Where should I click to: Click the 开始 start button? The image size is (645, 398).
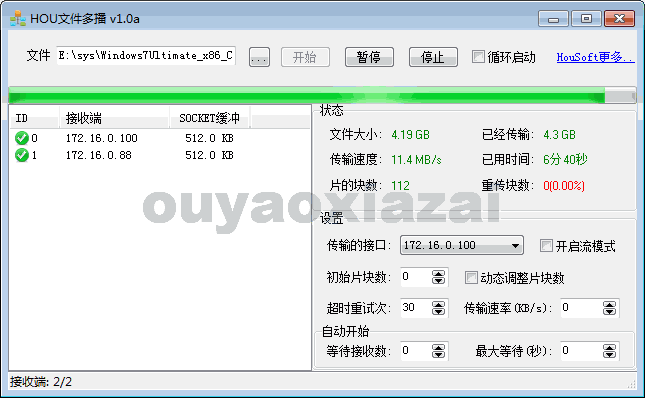(305, 57)
